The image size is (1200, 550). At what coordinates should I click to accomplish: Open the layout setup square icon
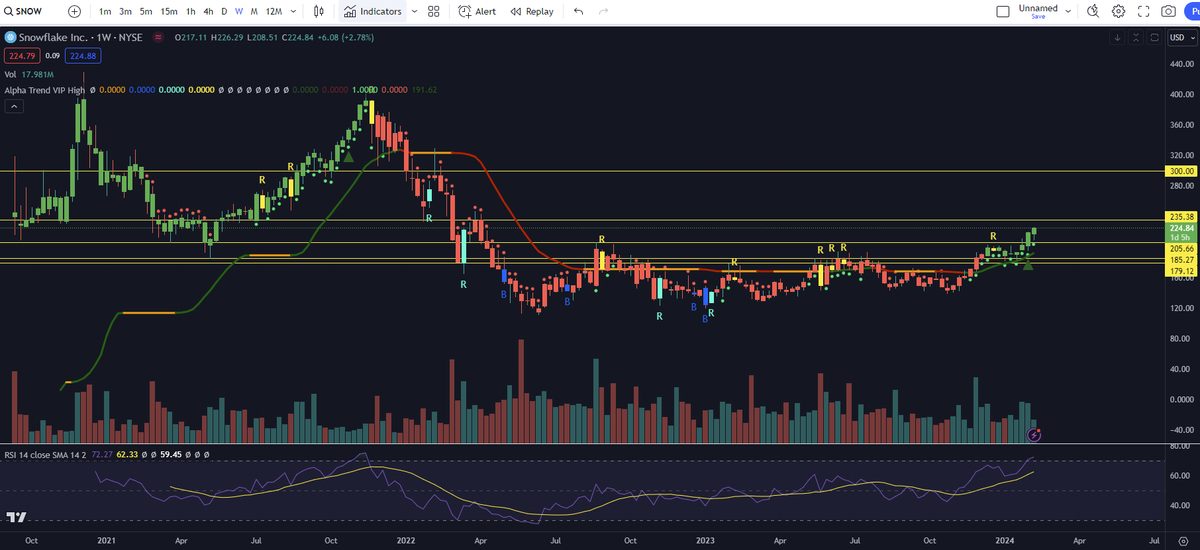pyautogui.click(x=1003, y=11)
